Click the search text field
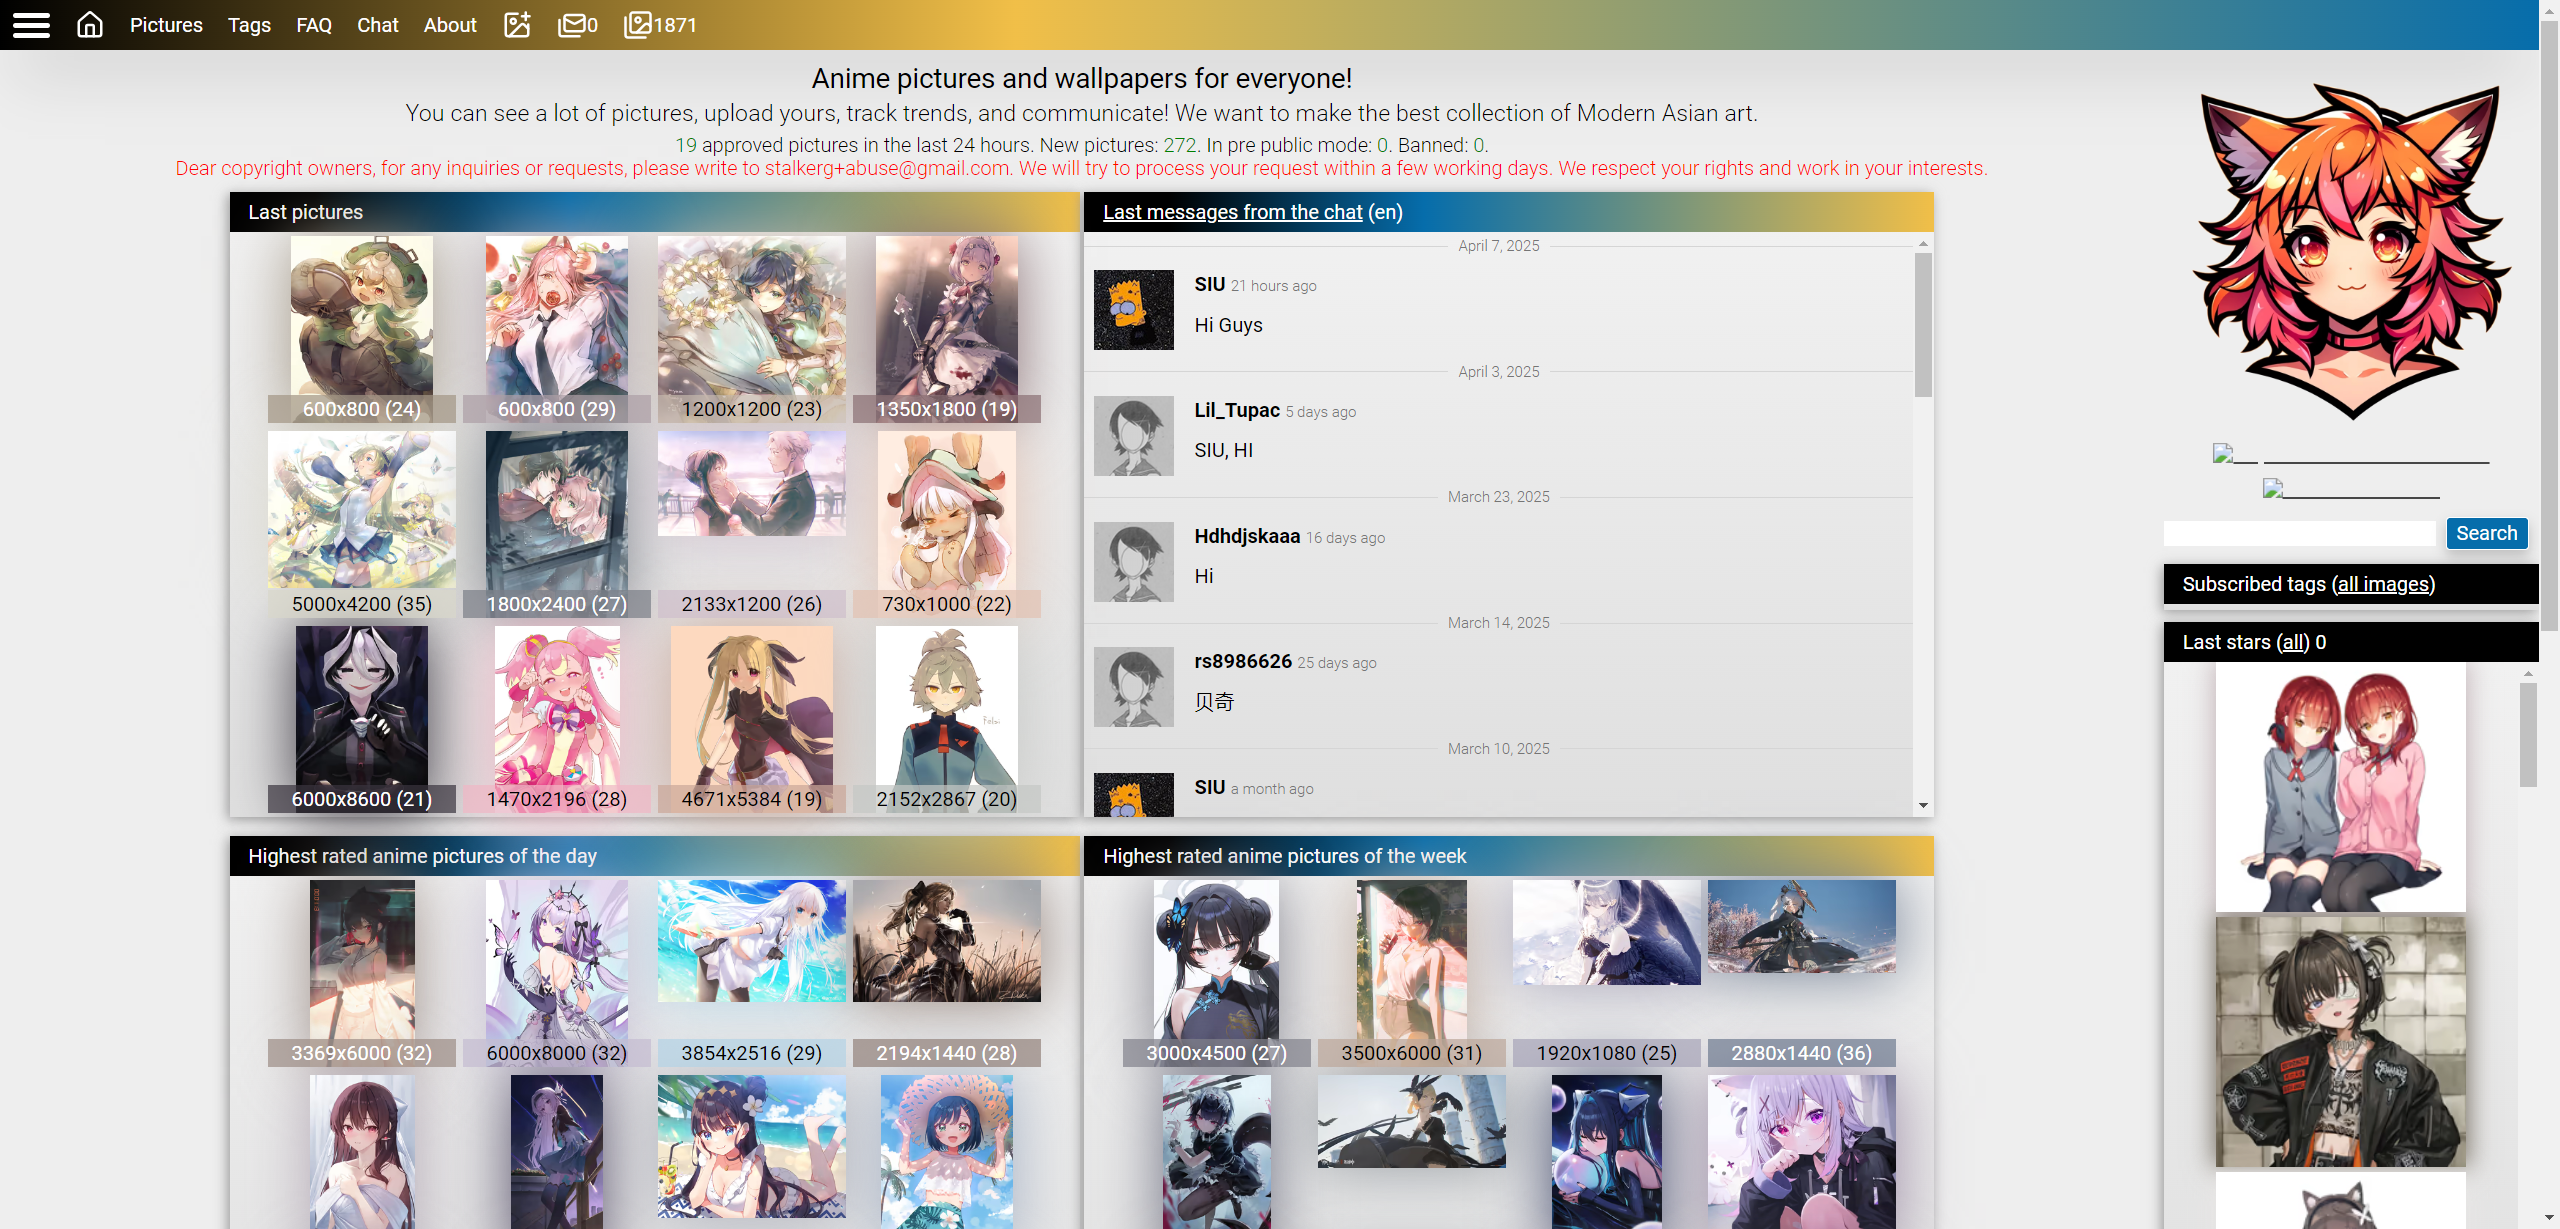Screen dimensions: 2560x1229 click(x=2299, y=534)
